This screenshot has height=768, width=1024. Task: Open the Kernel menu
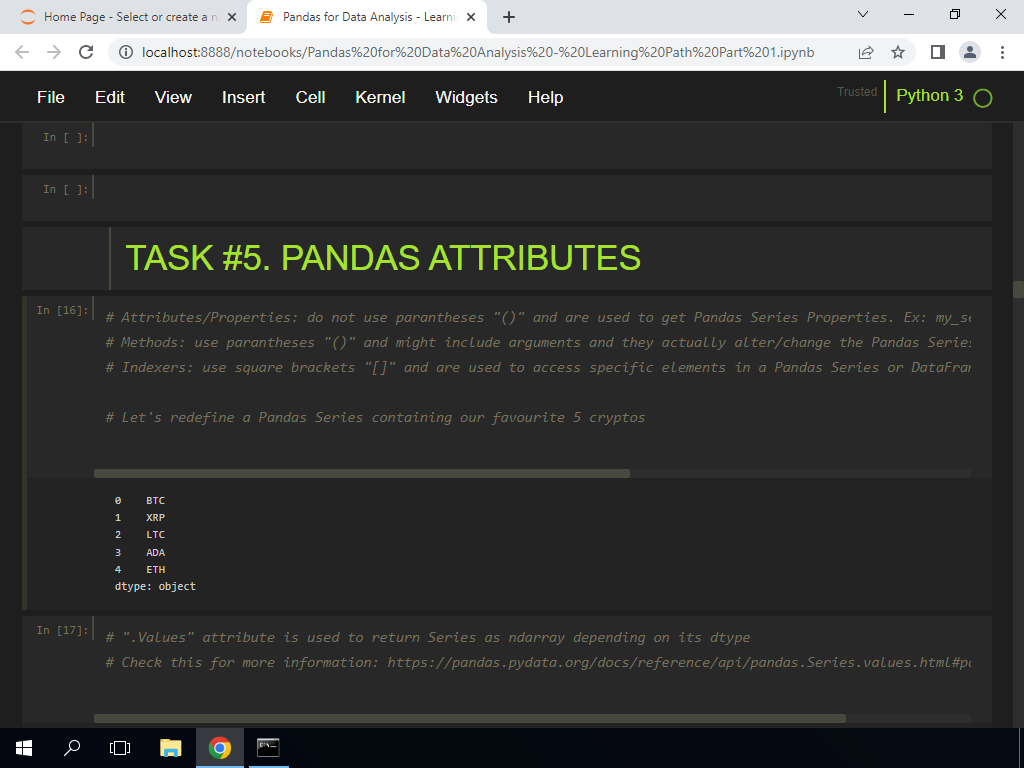[380, 97]
